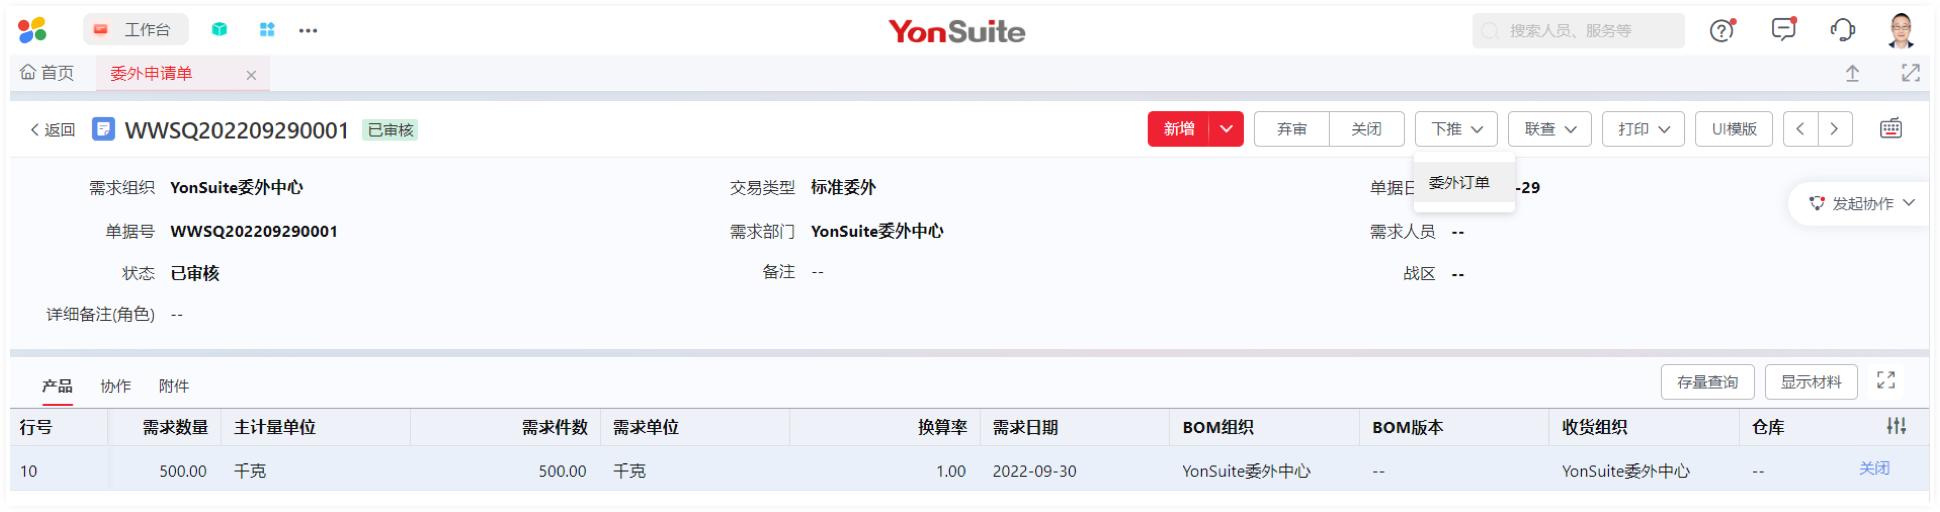Screen dimensions: 1940x512
Task: Go to 首页 home tab
Action: coord(47,73)
